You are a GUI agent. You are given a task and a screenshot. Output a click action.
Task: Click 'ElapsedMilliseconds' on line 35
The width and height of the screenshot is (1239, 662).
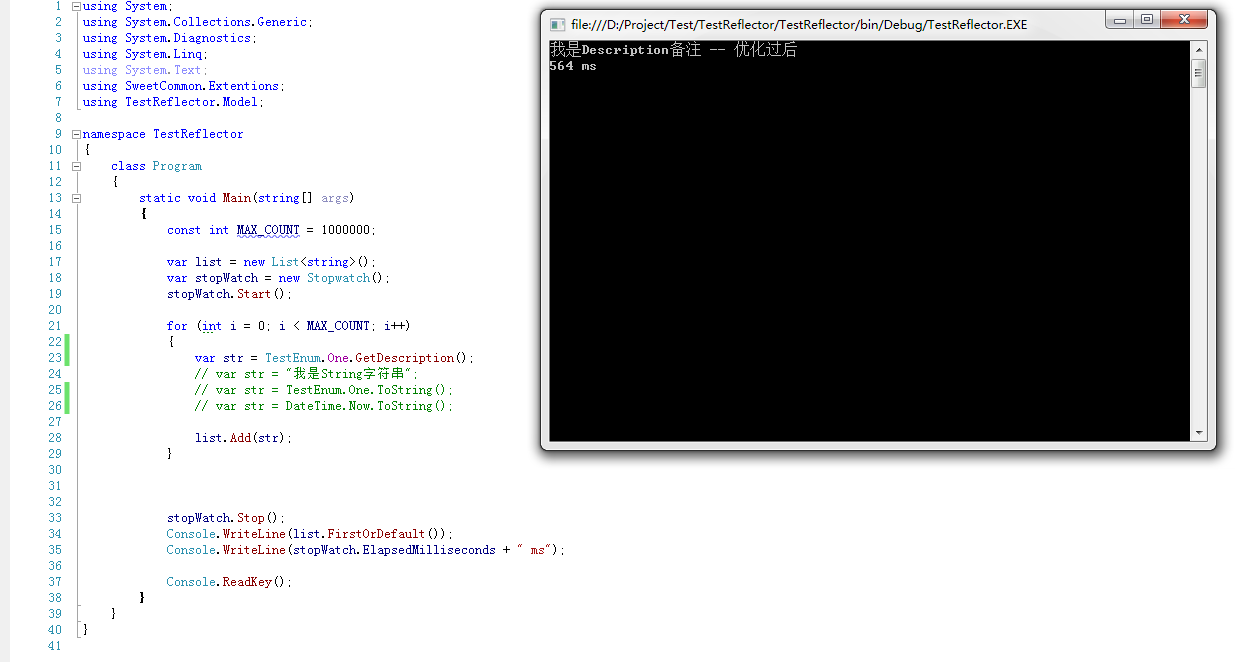(429, 550)
